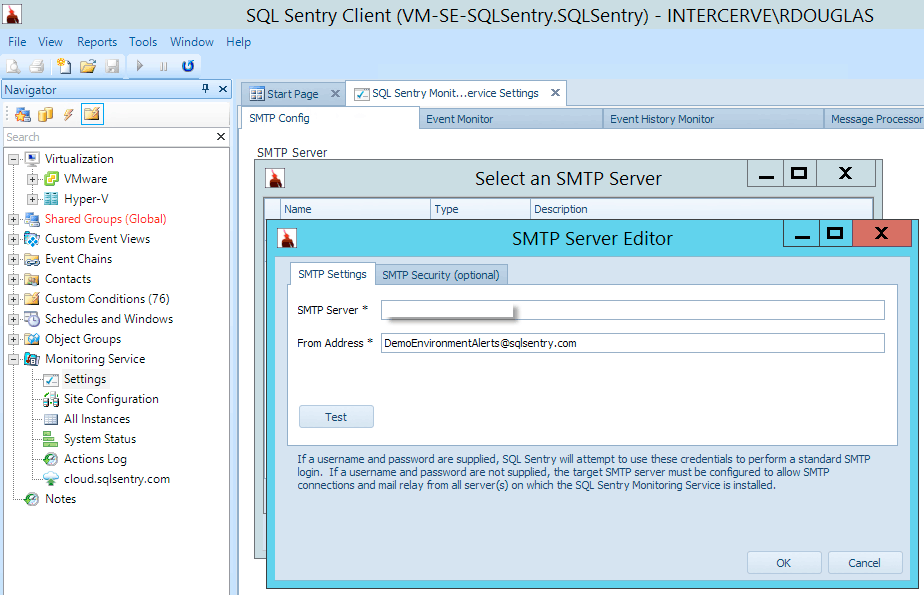Clear the Navigator search box with X
The width and height of the screenshot is (924, 595).
click(x=221, y=137)
